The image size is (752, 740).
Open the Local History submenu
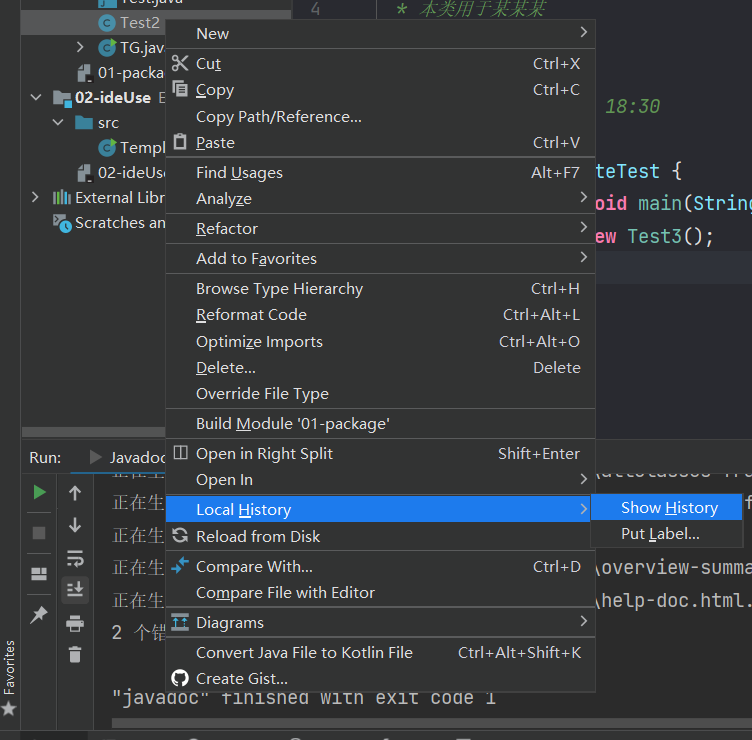tap(378, 509)
